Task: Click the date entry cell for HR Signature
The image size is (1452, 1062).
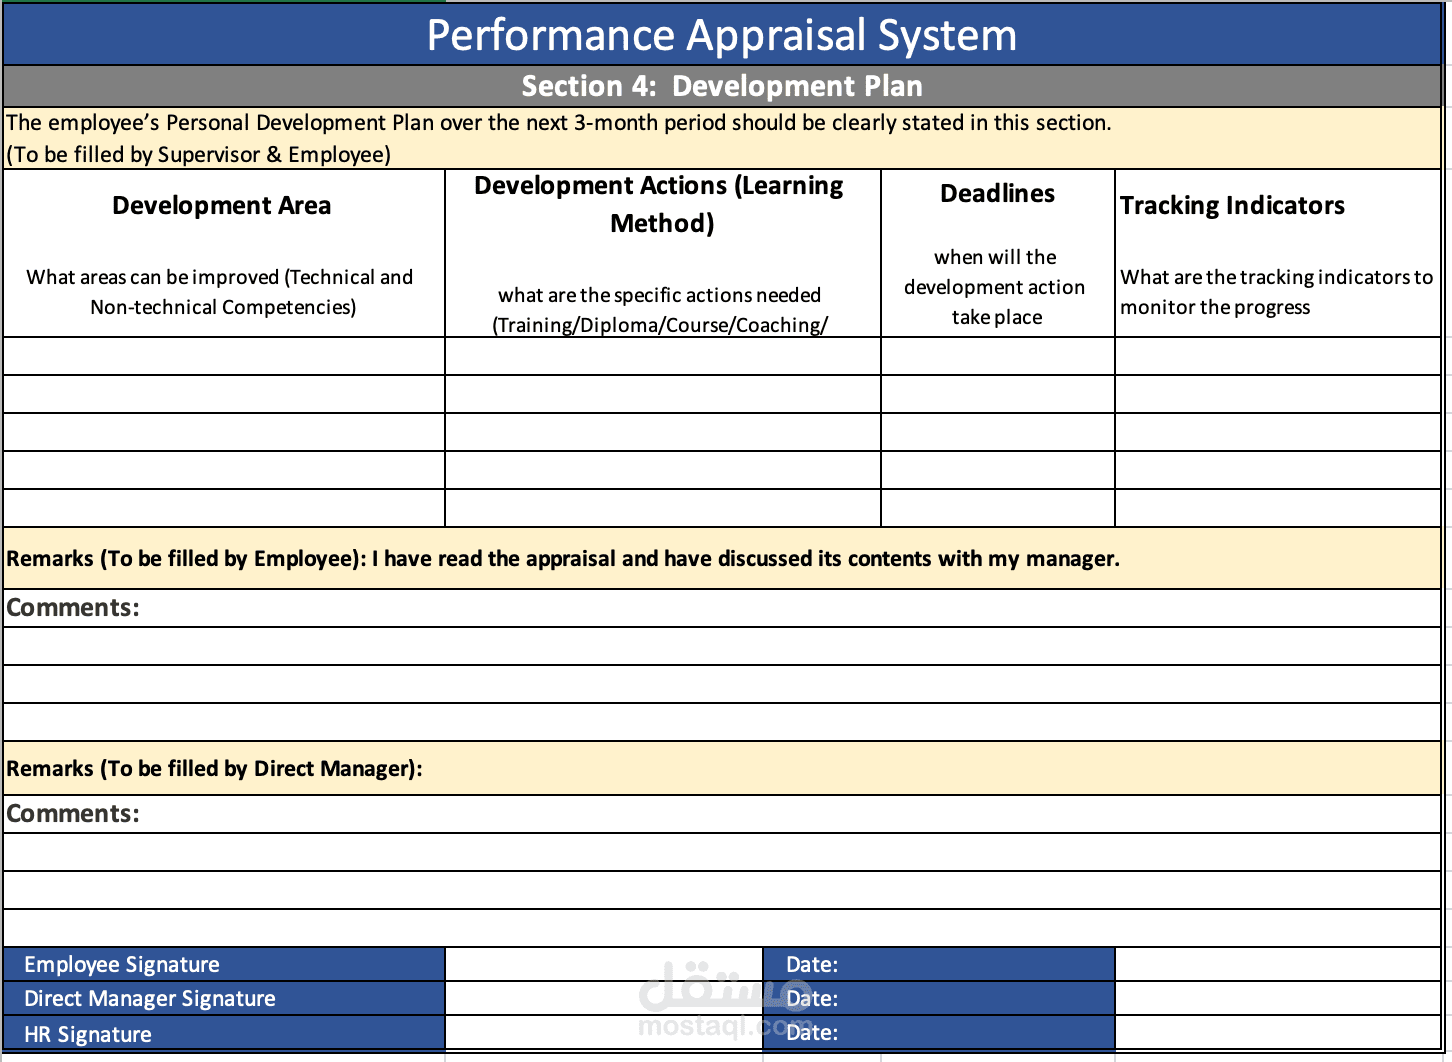Action: tap(1278, 1033)
